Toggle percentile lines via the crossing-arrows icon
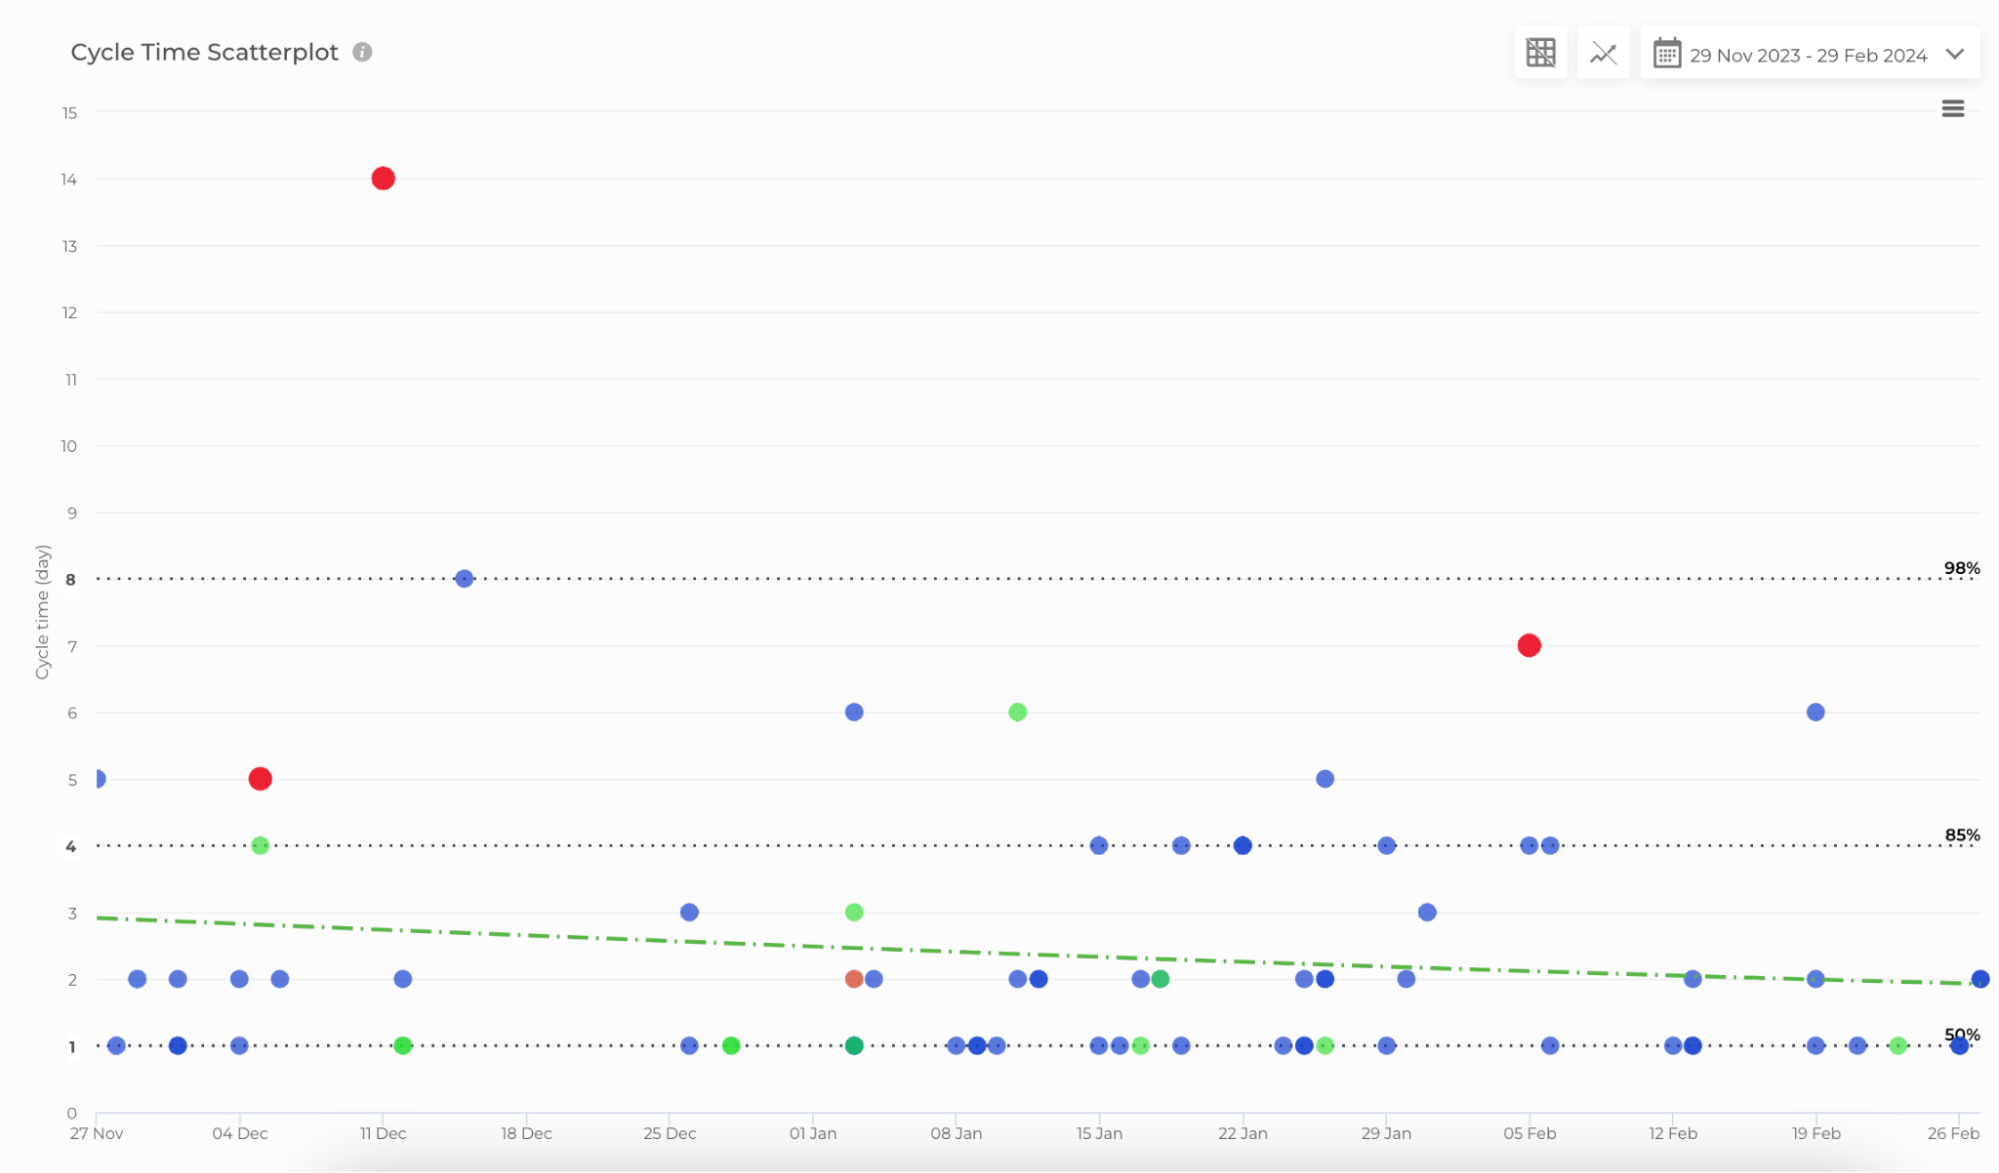The width and height of the screenshot is (1999, 1173). coord(1603,53)
